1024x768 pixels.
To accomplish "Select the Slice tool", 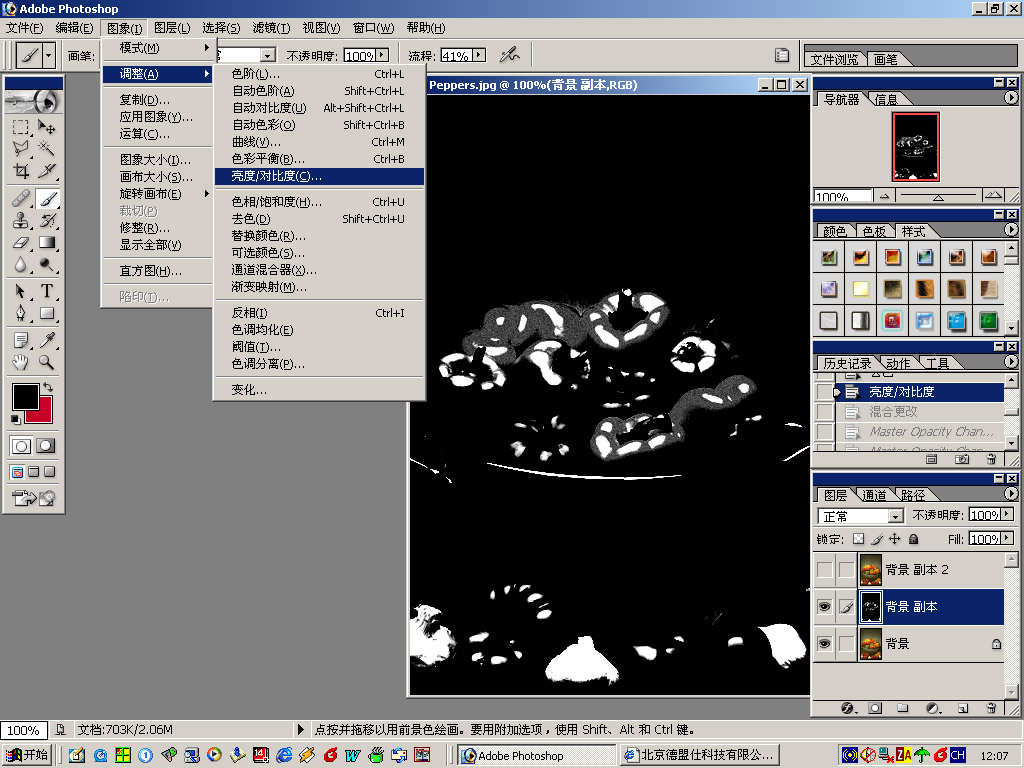I will 46,171.
